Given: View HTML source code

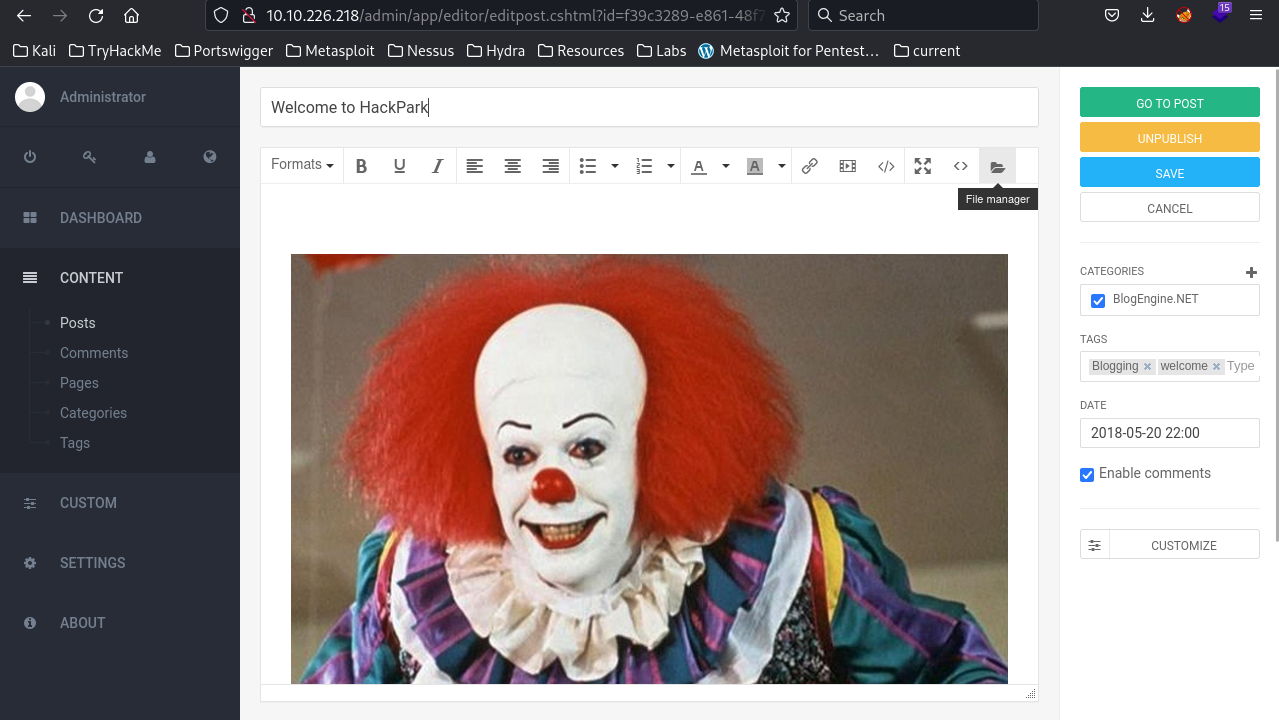Looking at the screenshot, I should pyautogui.click(x=961, y=166).
